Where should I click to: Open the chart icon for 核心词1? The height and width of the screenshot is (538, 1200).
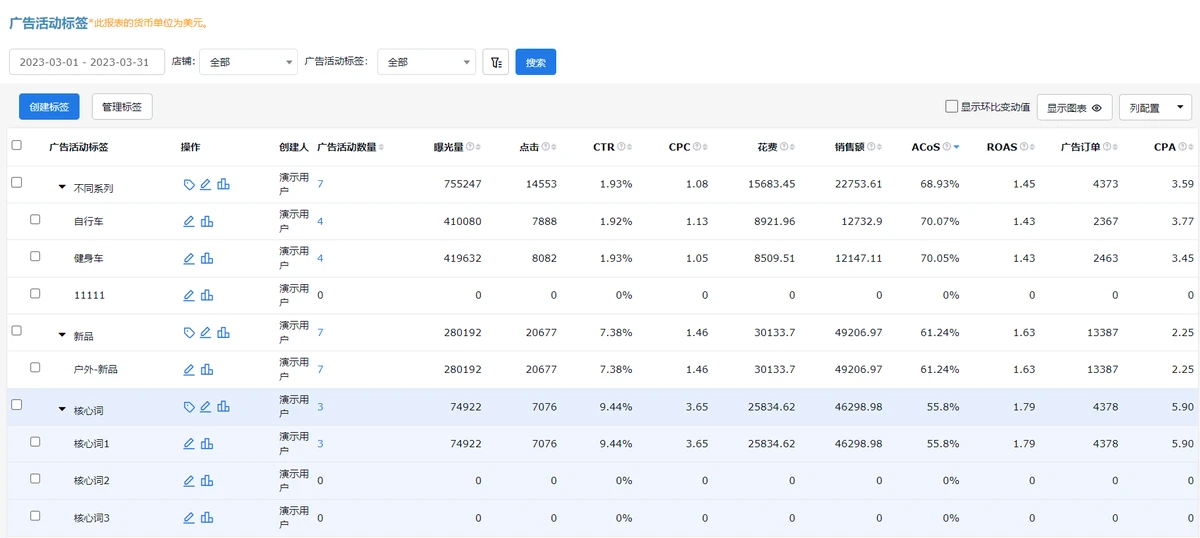[207, 443]
